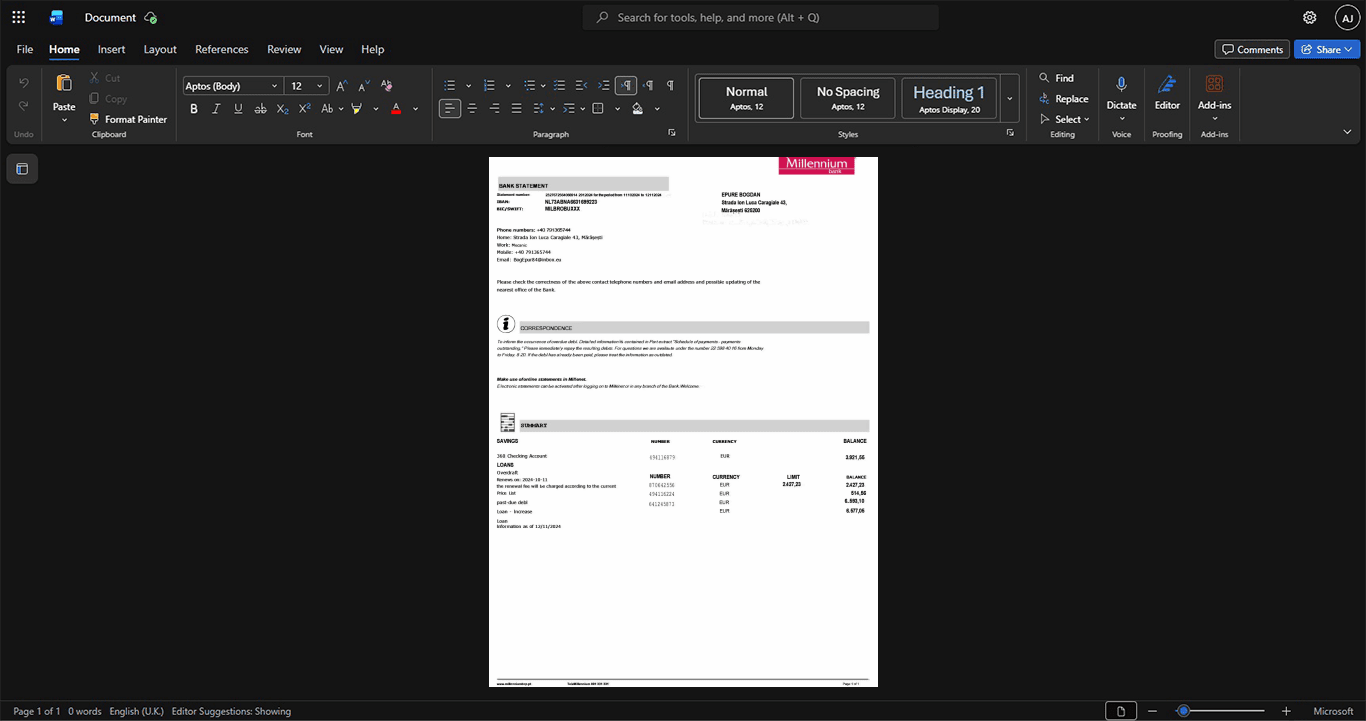Expand the Paste options arrow
Screen dimensions: 1366x721
pos(64,120)
